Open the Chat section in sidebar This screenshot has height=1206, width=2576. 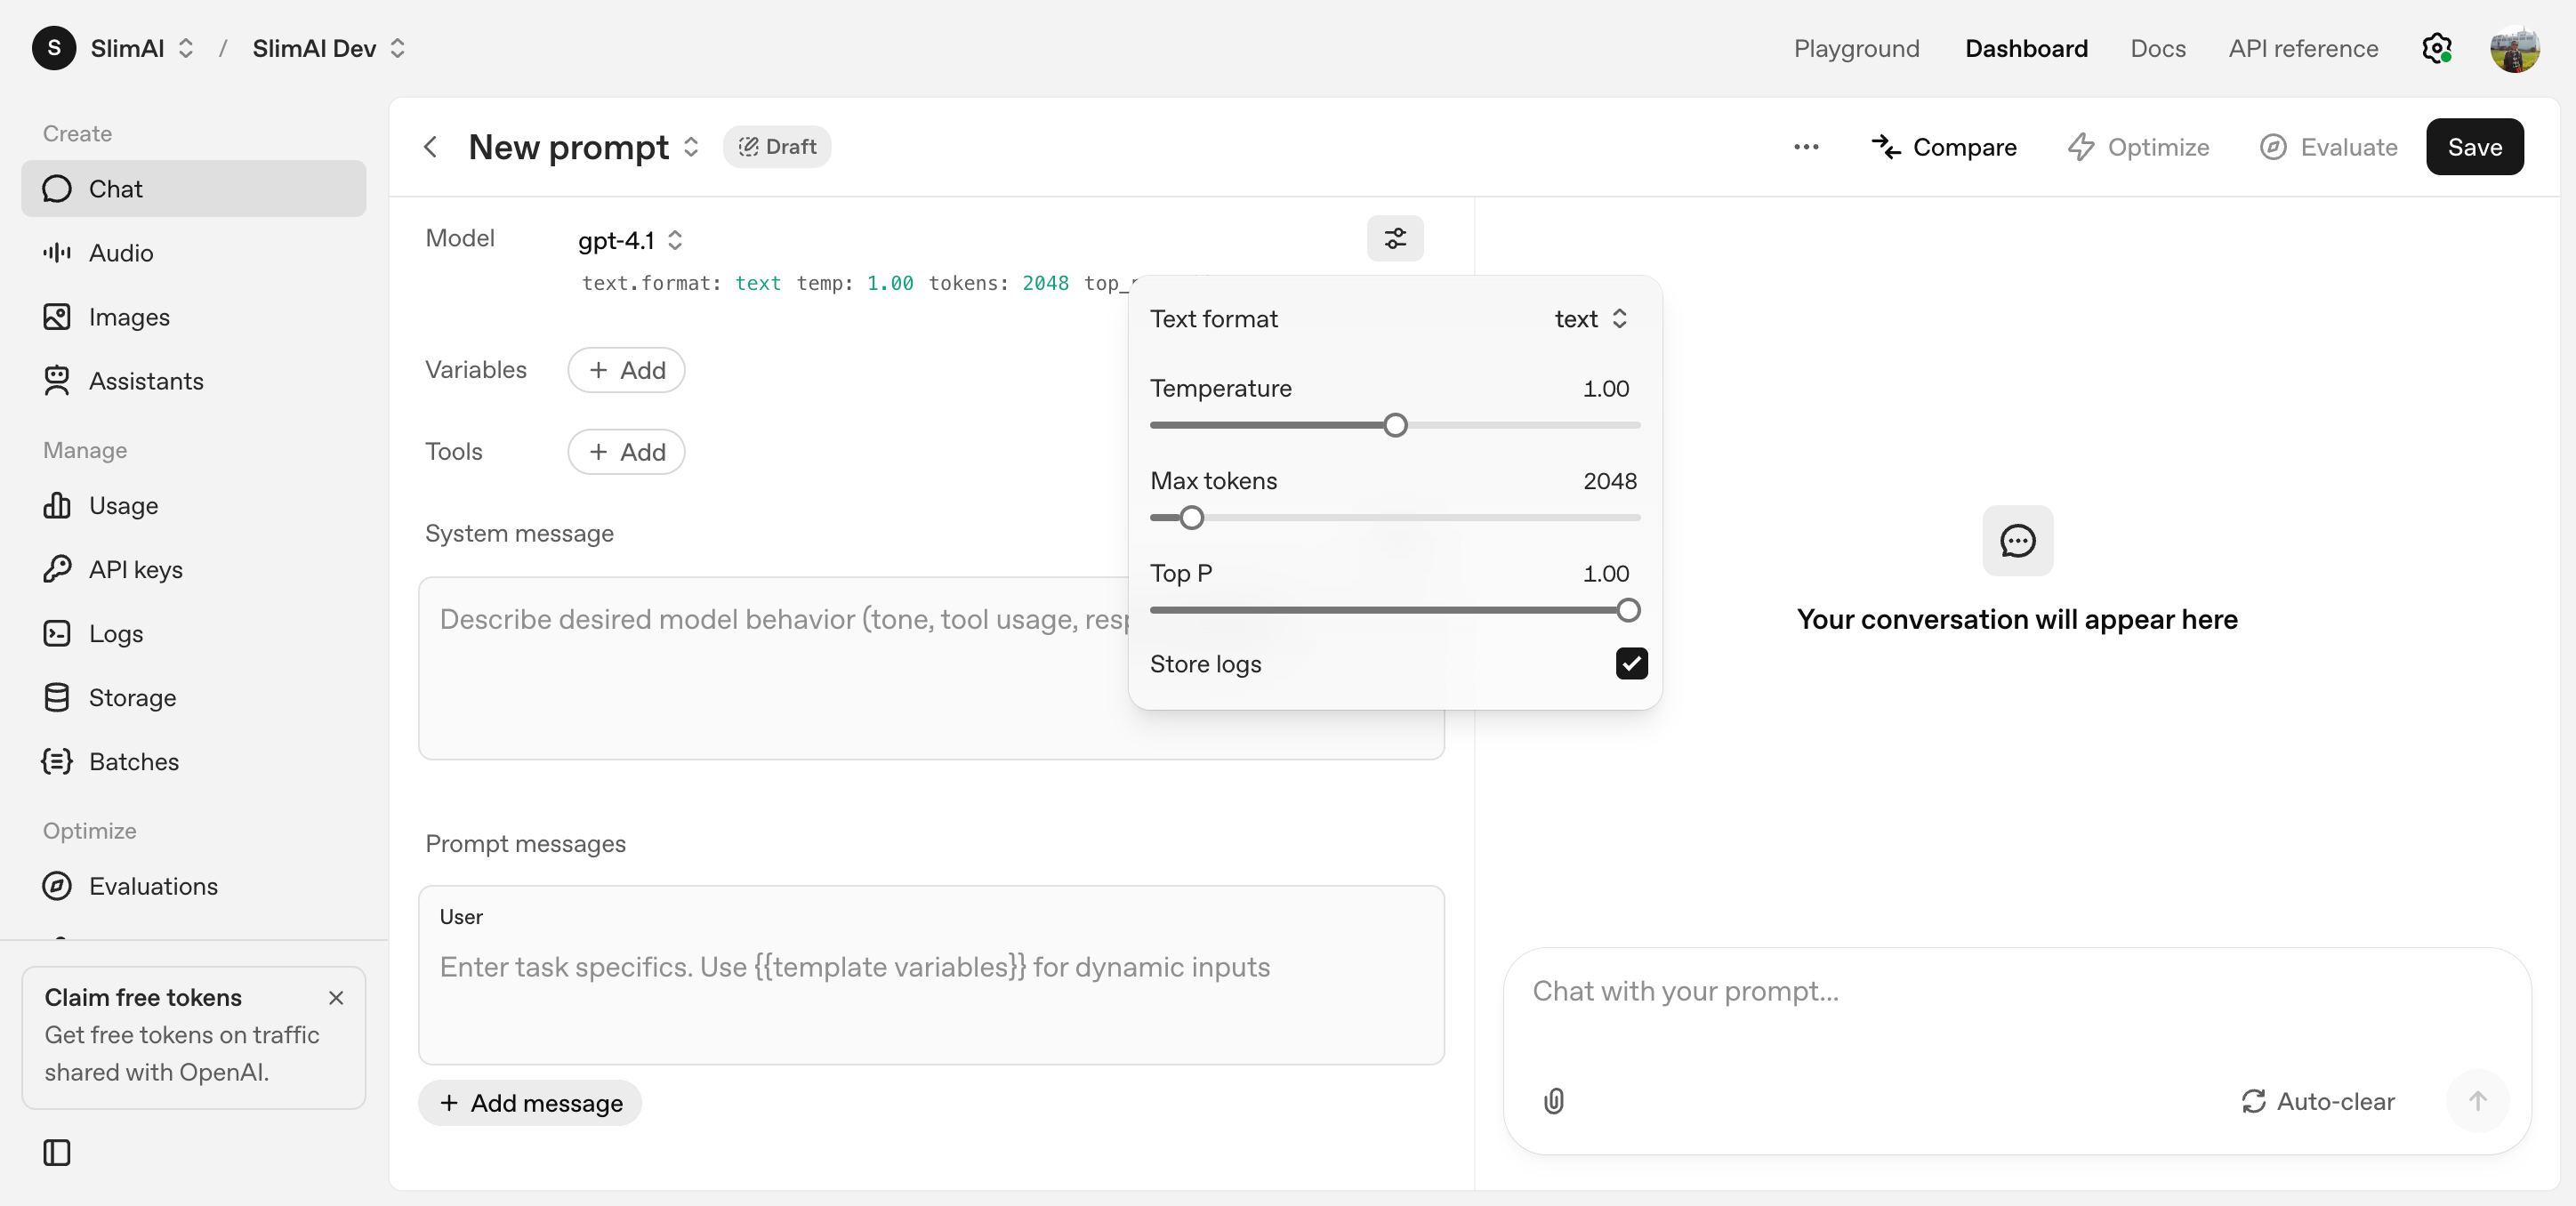[194, 188]
